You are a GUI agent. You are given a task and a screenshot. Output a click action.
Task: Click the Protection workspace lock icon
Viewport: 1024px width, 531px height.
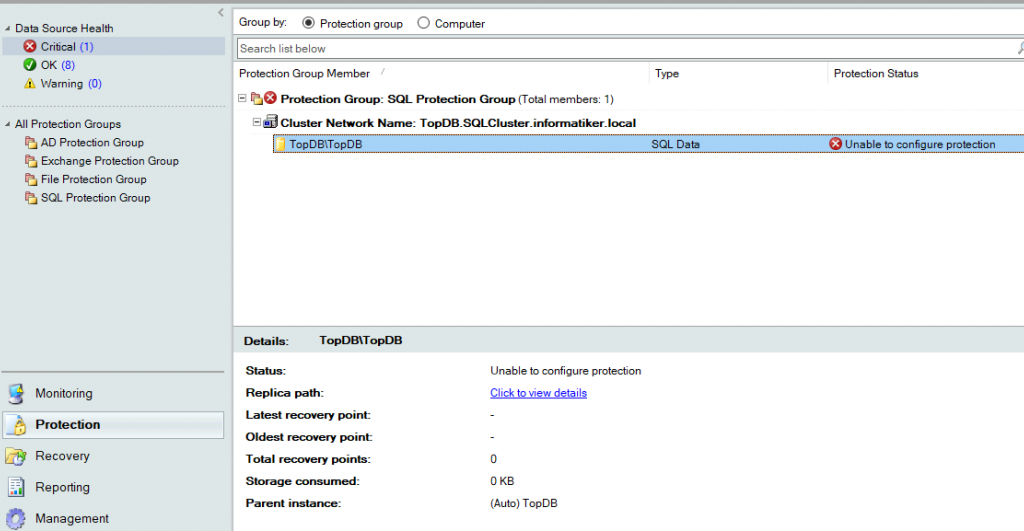pyautogui.click(x=18, y=425)
